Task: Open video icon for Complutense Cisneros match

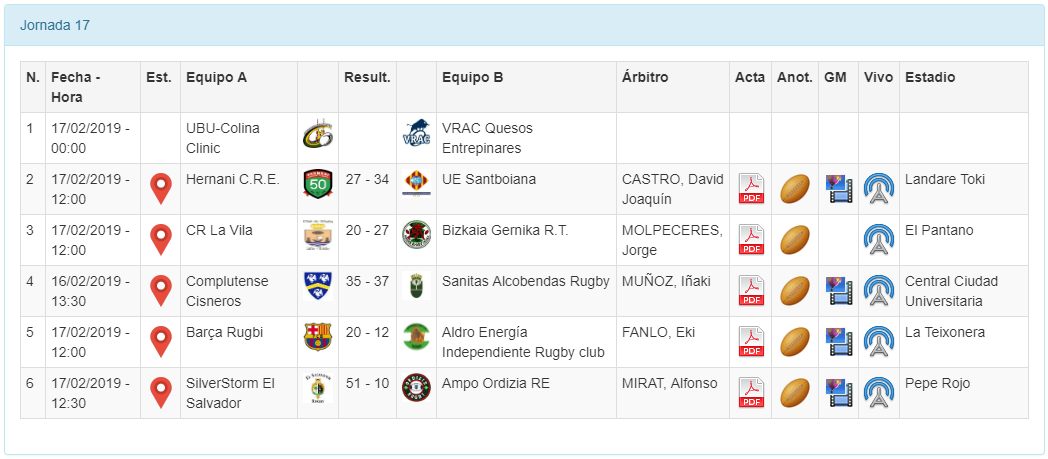Action: tap(838, 290)
